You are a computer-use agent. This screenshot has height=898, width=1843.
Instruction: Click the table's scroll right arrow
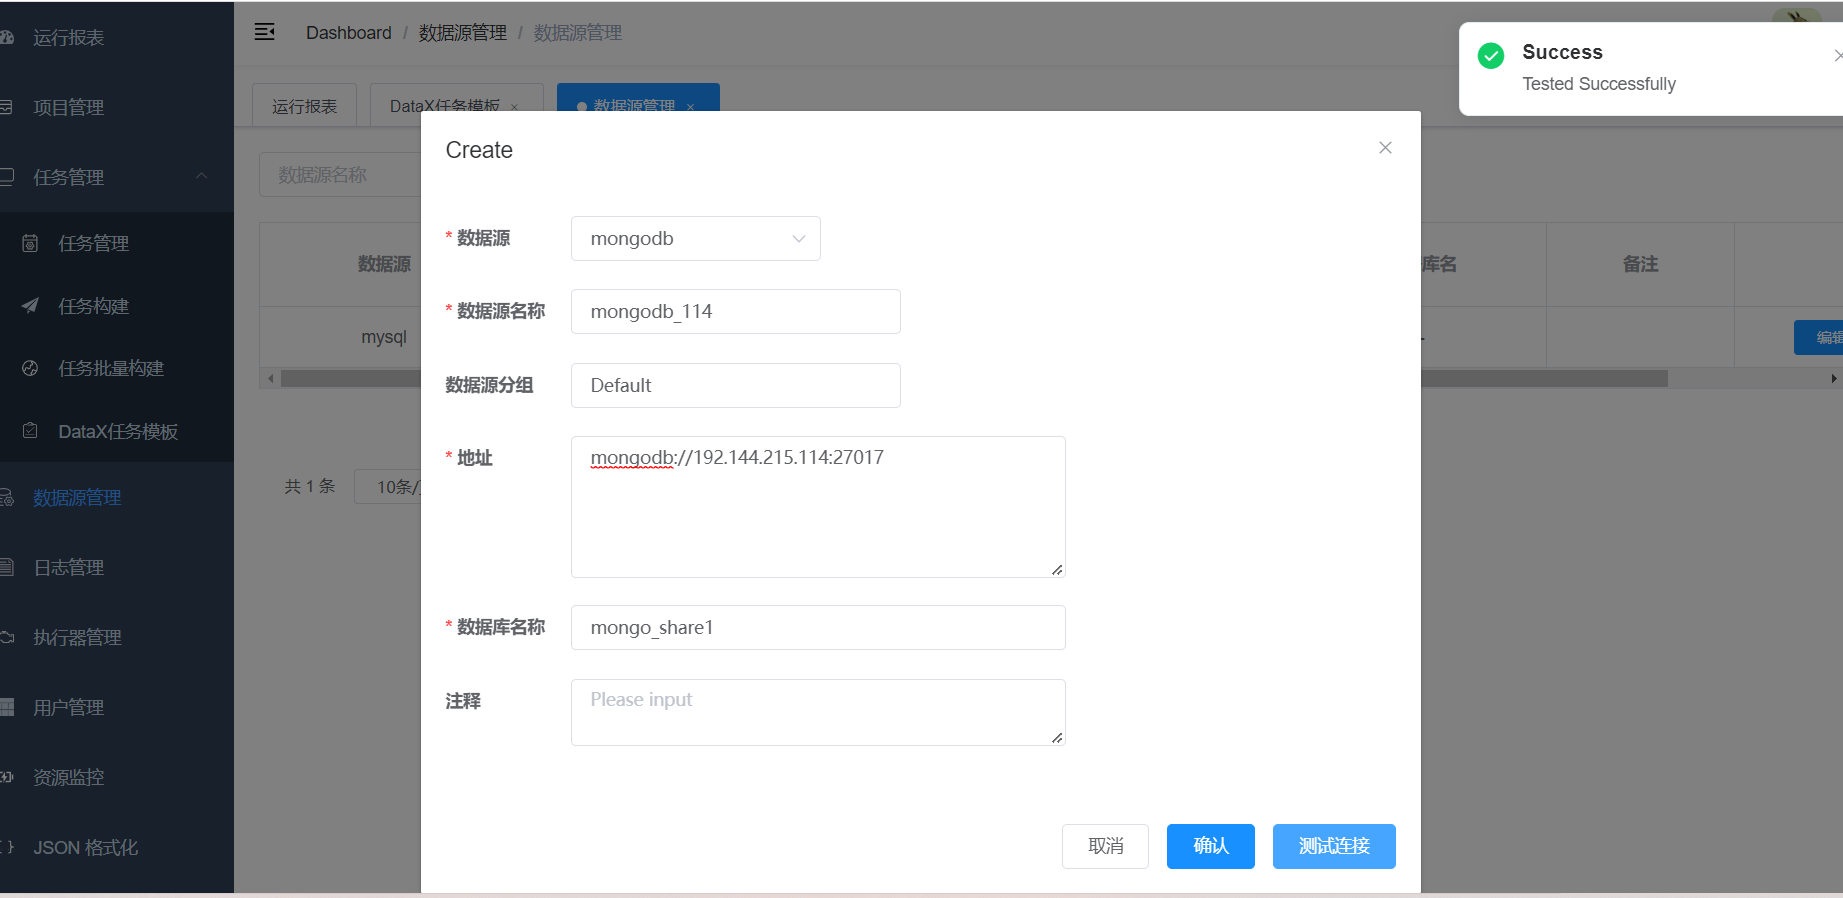(x=1834, y=379)
